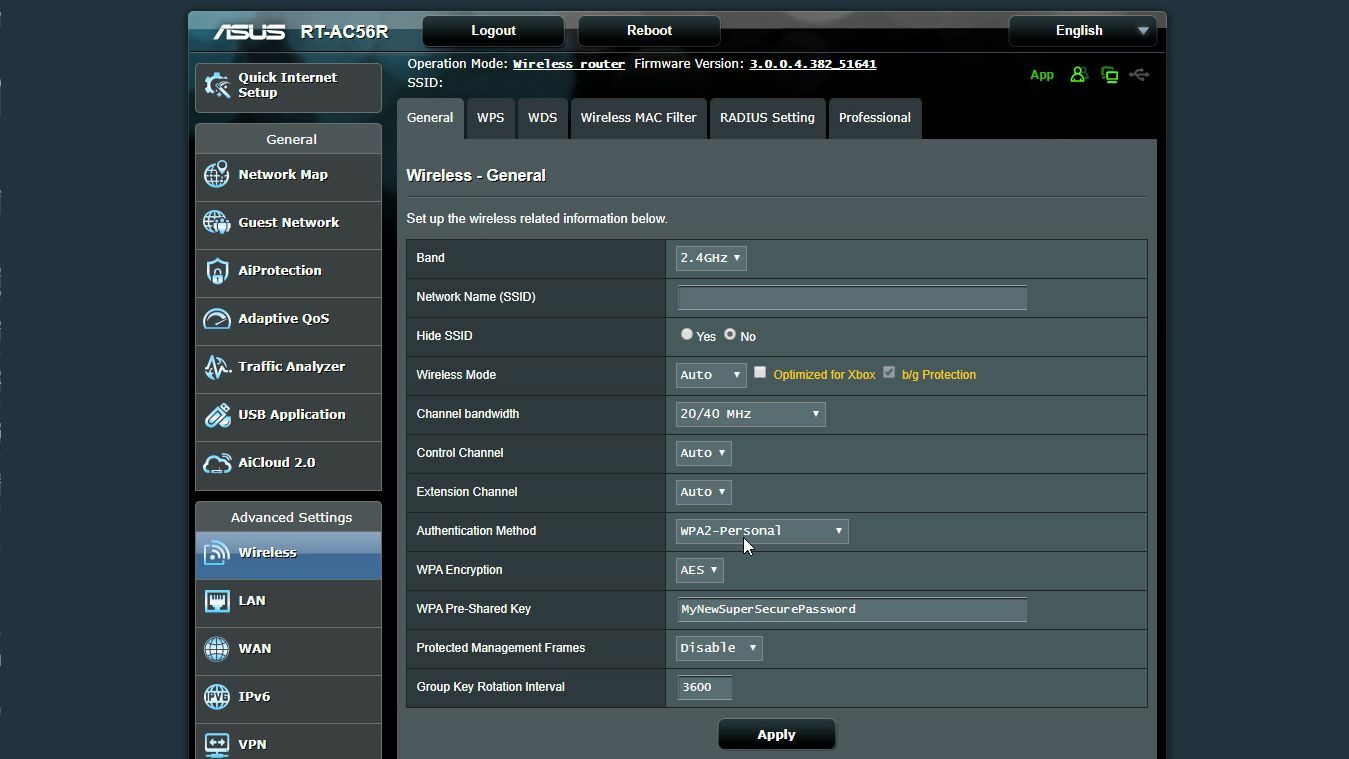Image resolution: width=1349 pixels, height=759 pixels.
Task: Open Guest Network menu label
Action: point(288,223)
